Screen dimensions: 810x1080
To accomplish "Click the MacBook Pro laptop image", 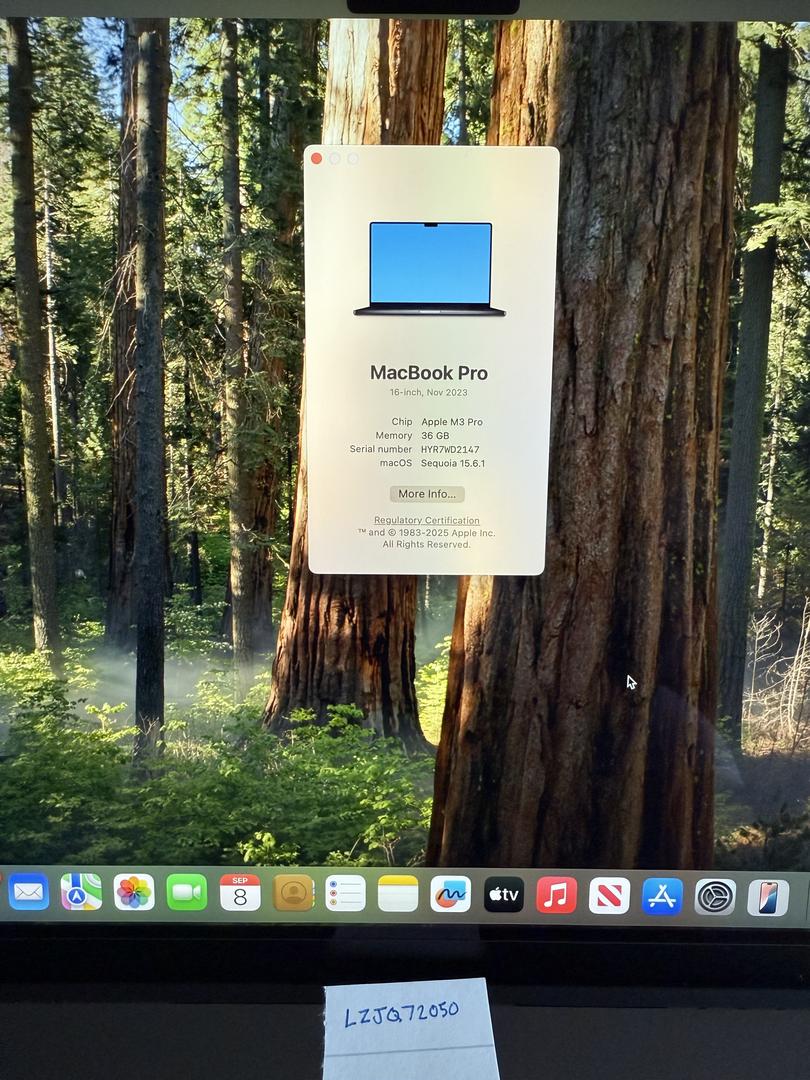I will pyautogui.click(x=430, y=269).
